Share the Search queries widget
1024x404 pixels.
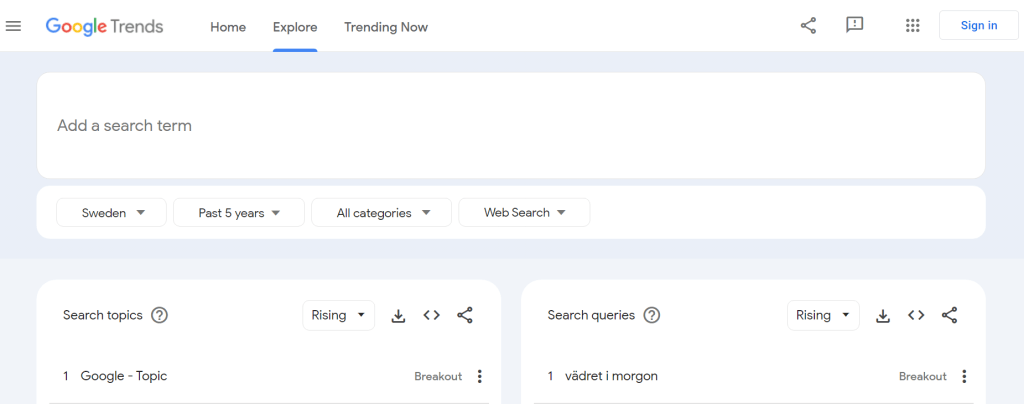tap(950, 315)
